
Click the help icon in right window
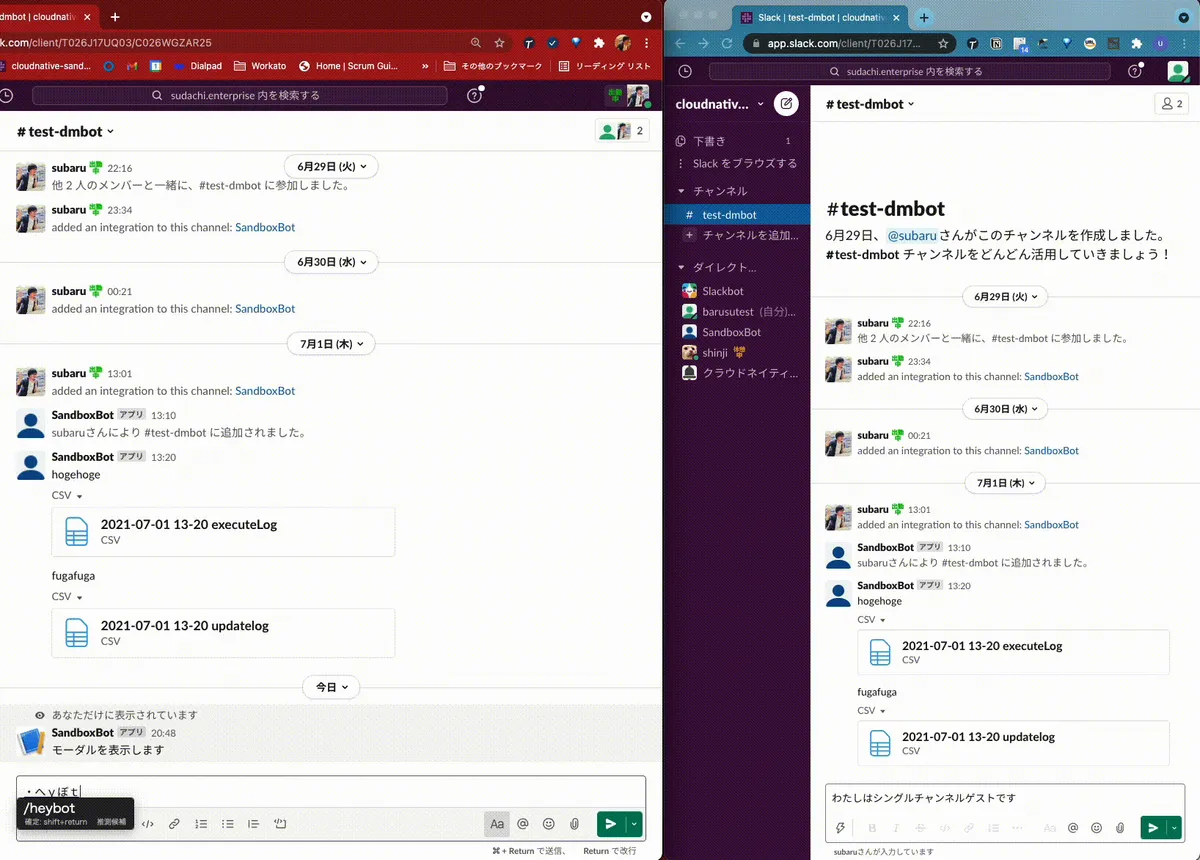1135,71
